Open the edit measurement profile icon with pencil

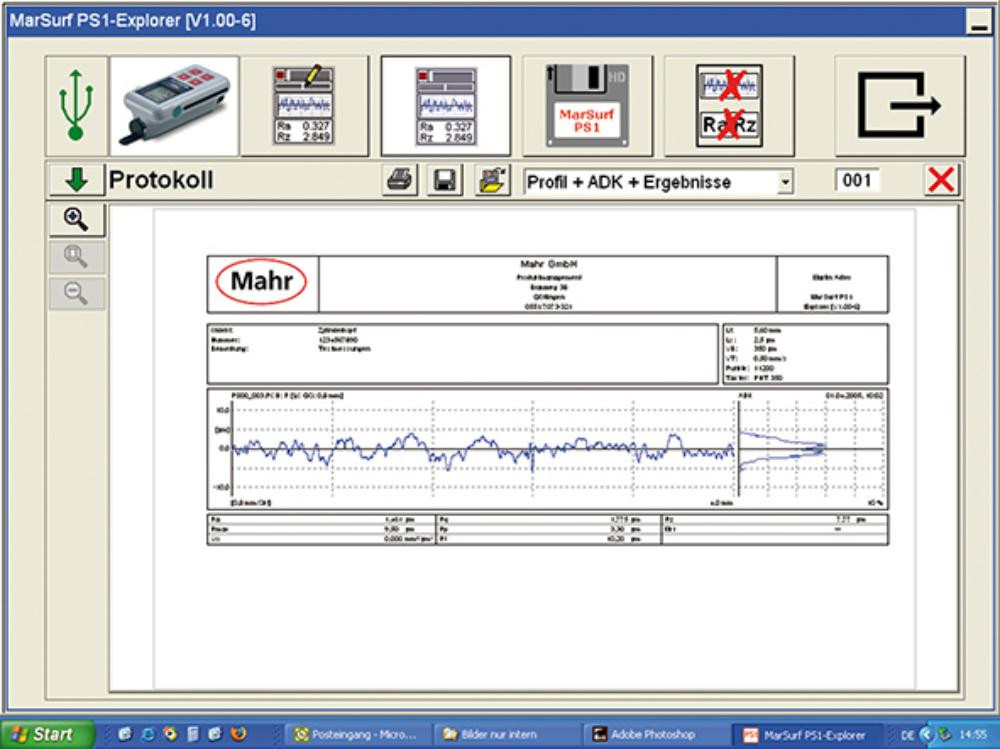click(306, 106)
